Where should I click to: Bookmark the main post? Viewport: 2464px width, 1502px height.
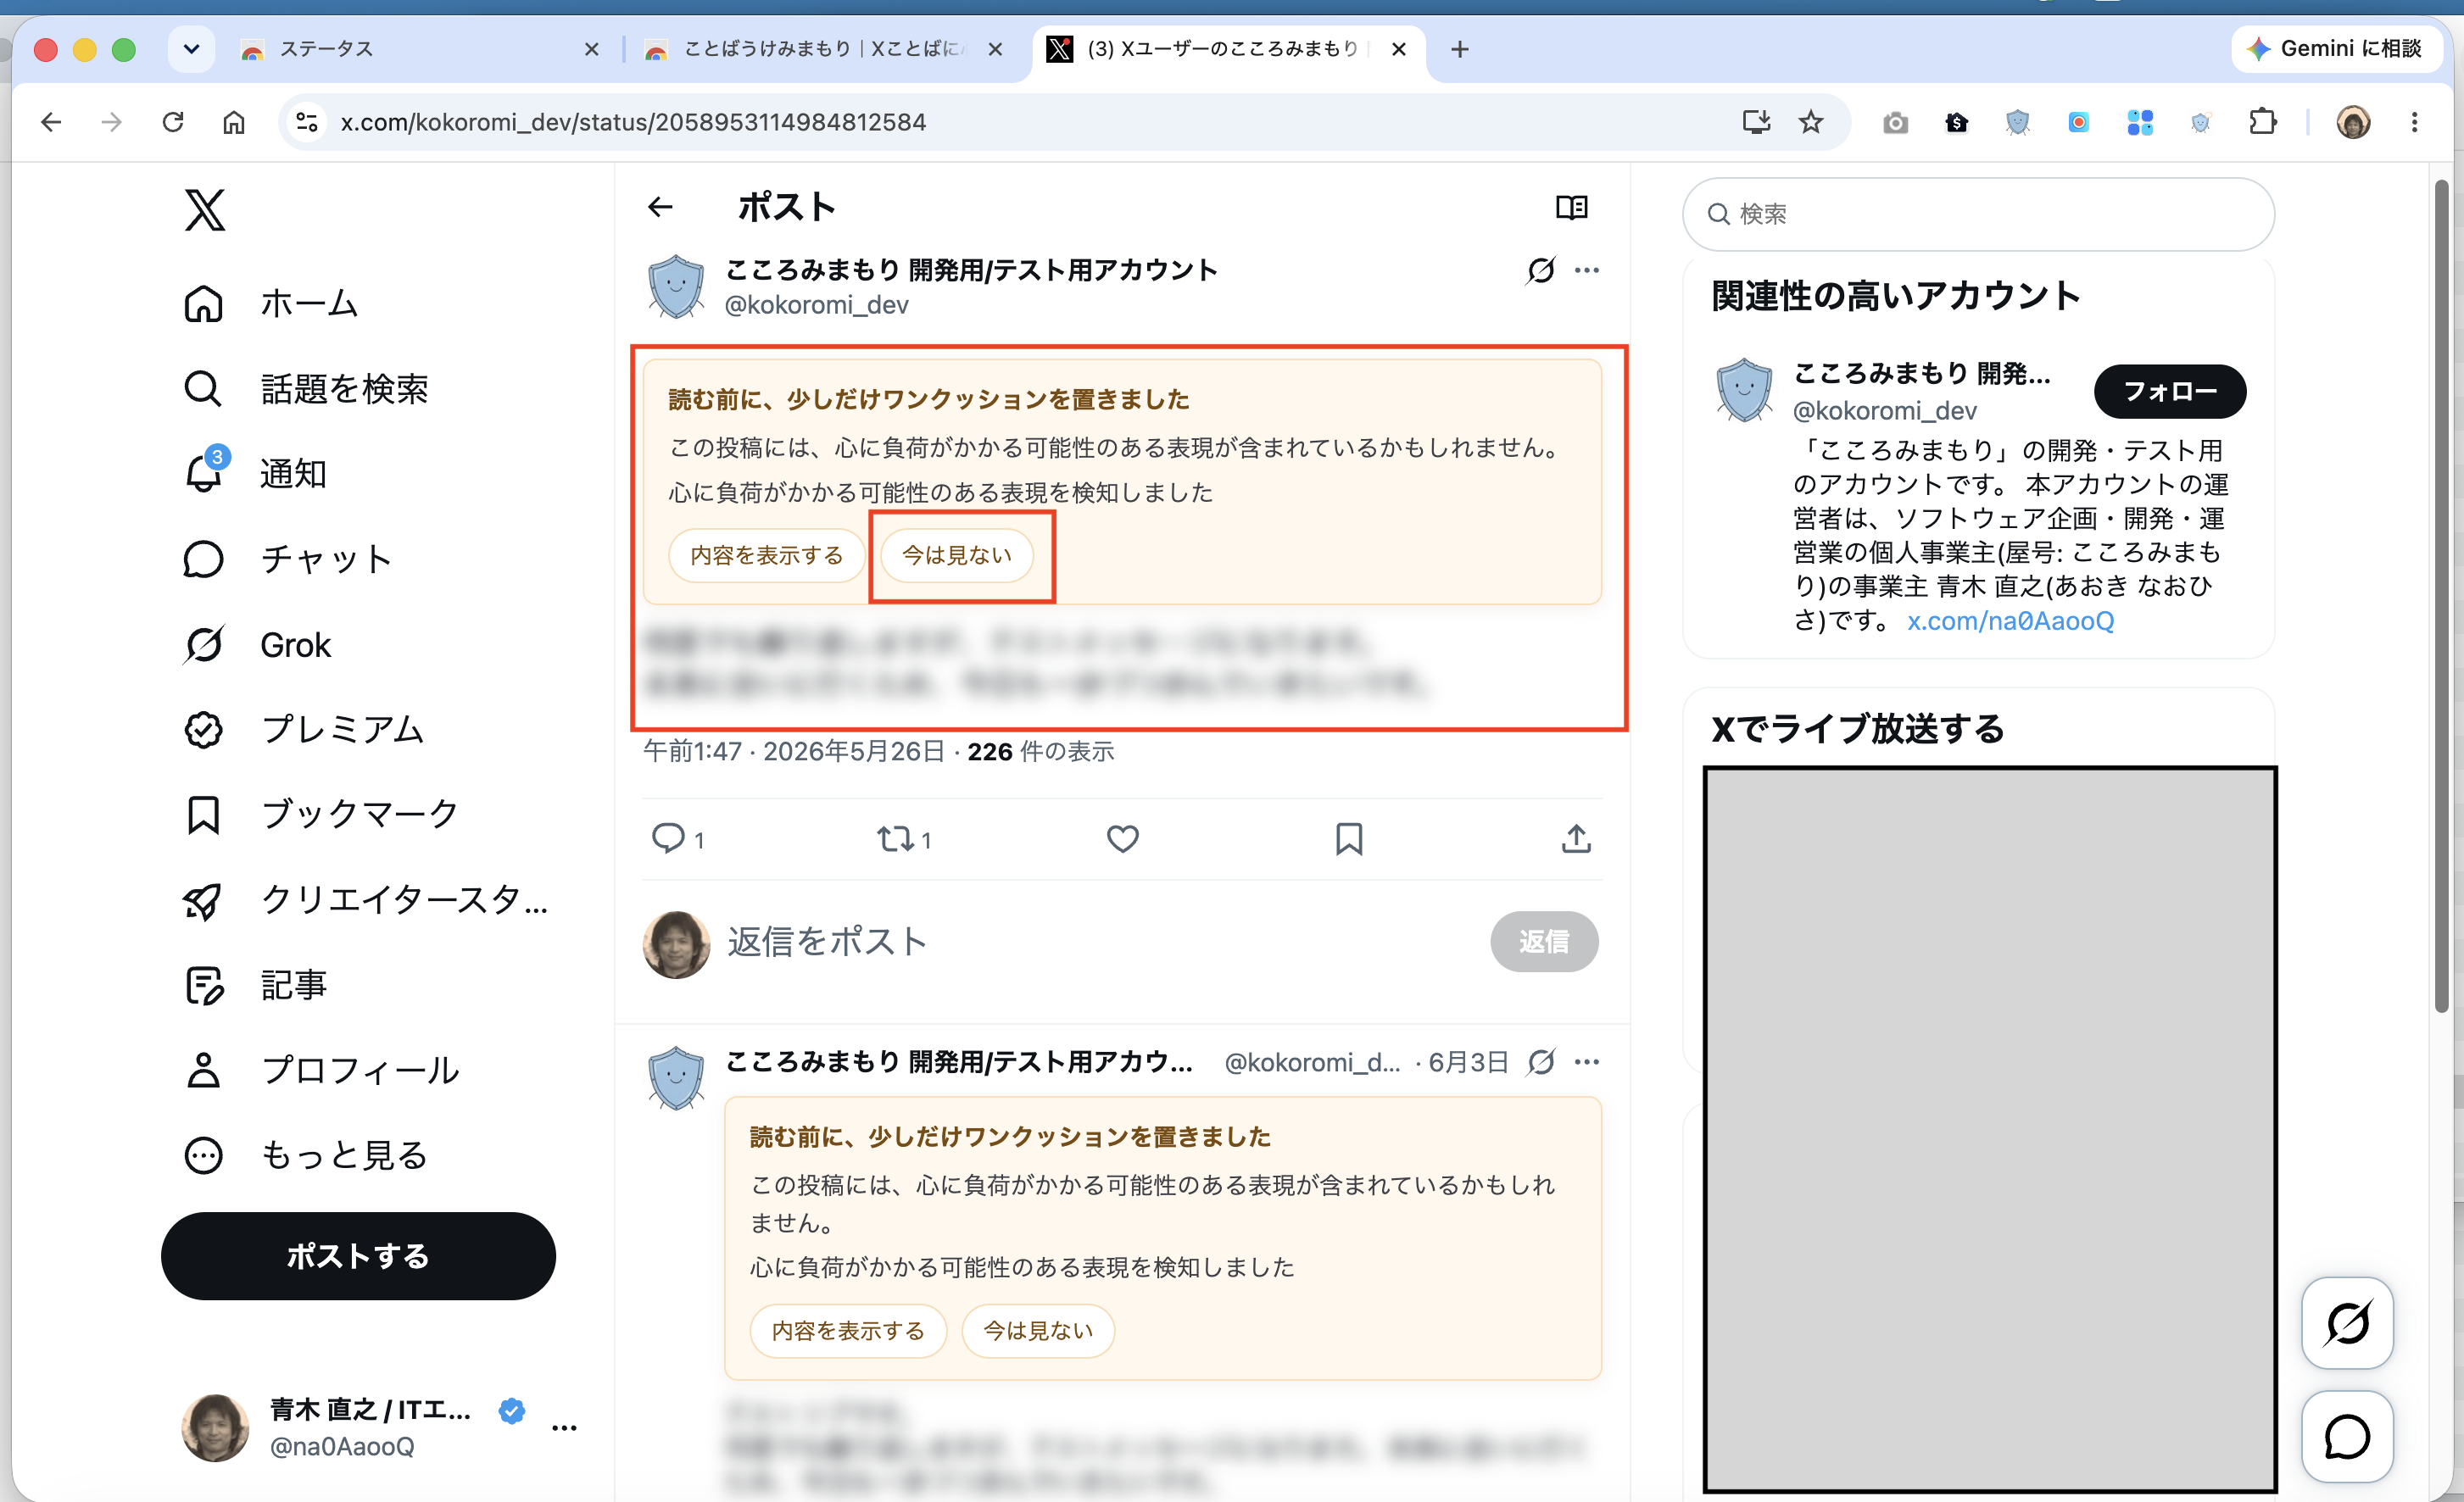(1349, 838)
